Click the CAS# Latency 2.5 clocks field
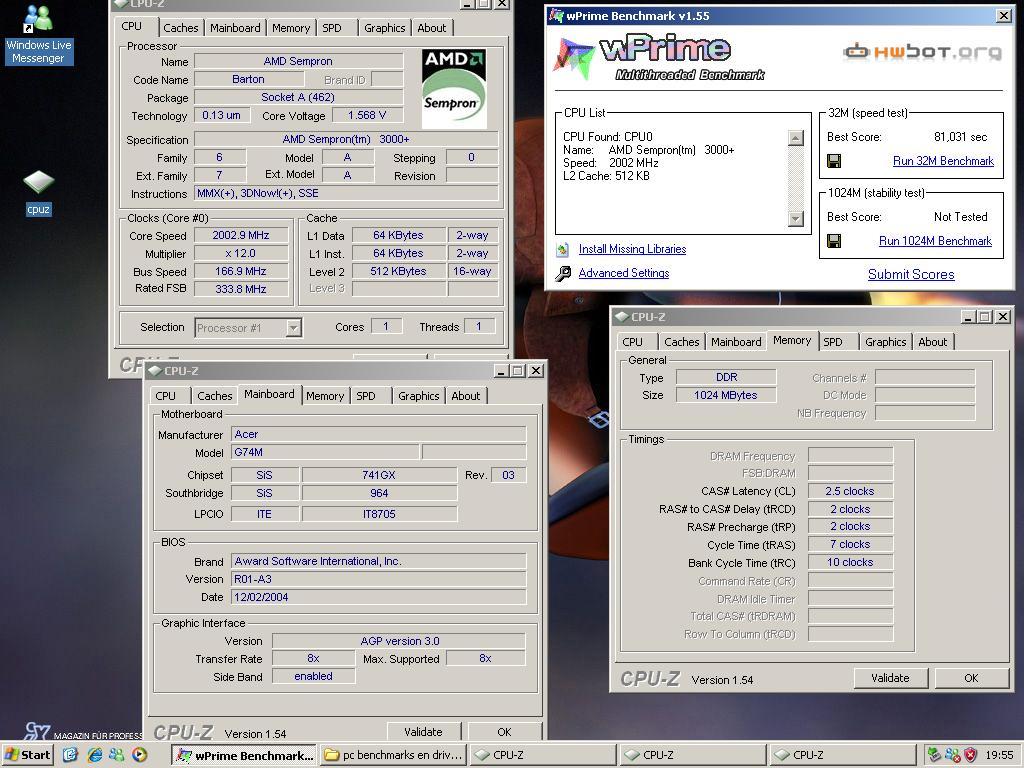This screenshot has height=768, width=1024. coord(850,491)
